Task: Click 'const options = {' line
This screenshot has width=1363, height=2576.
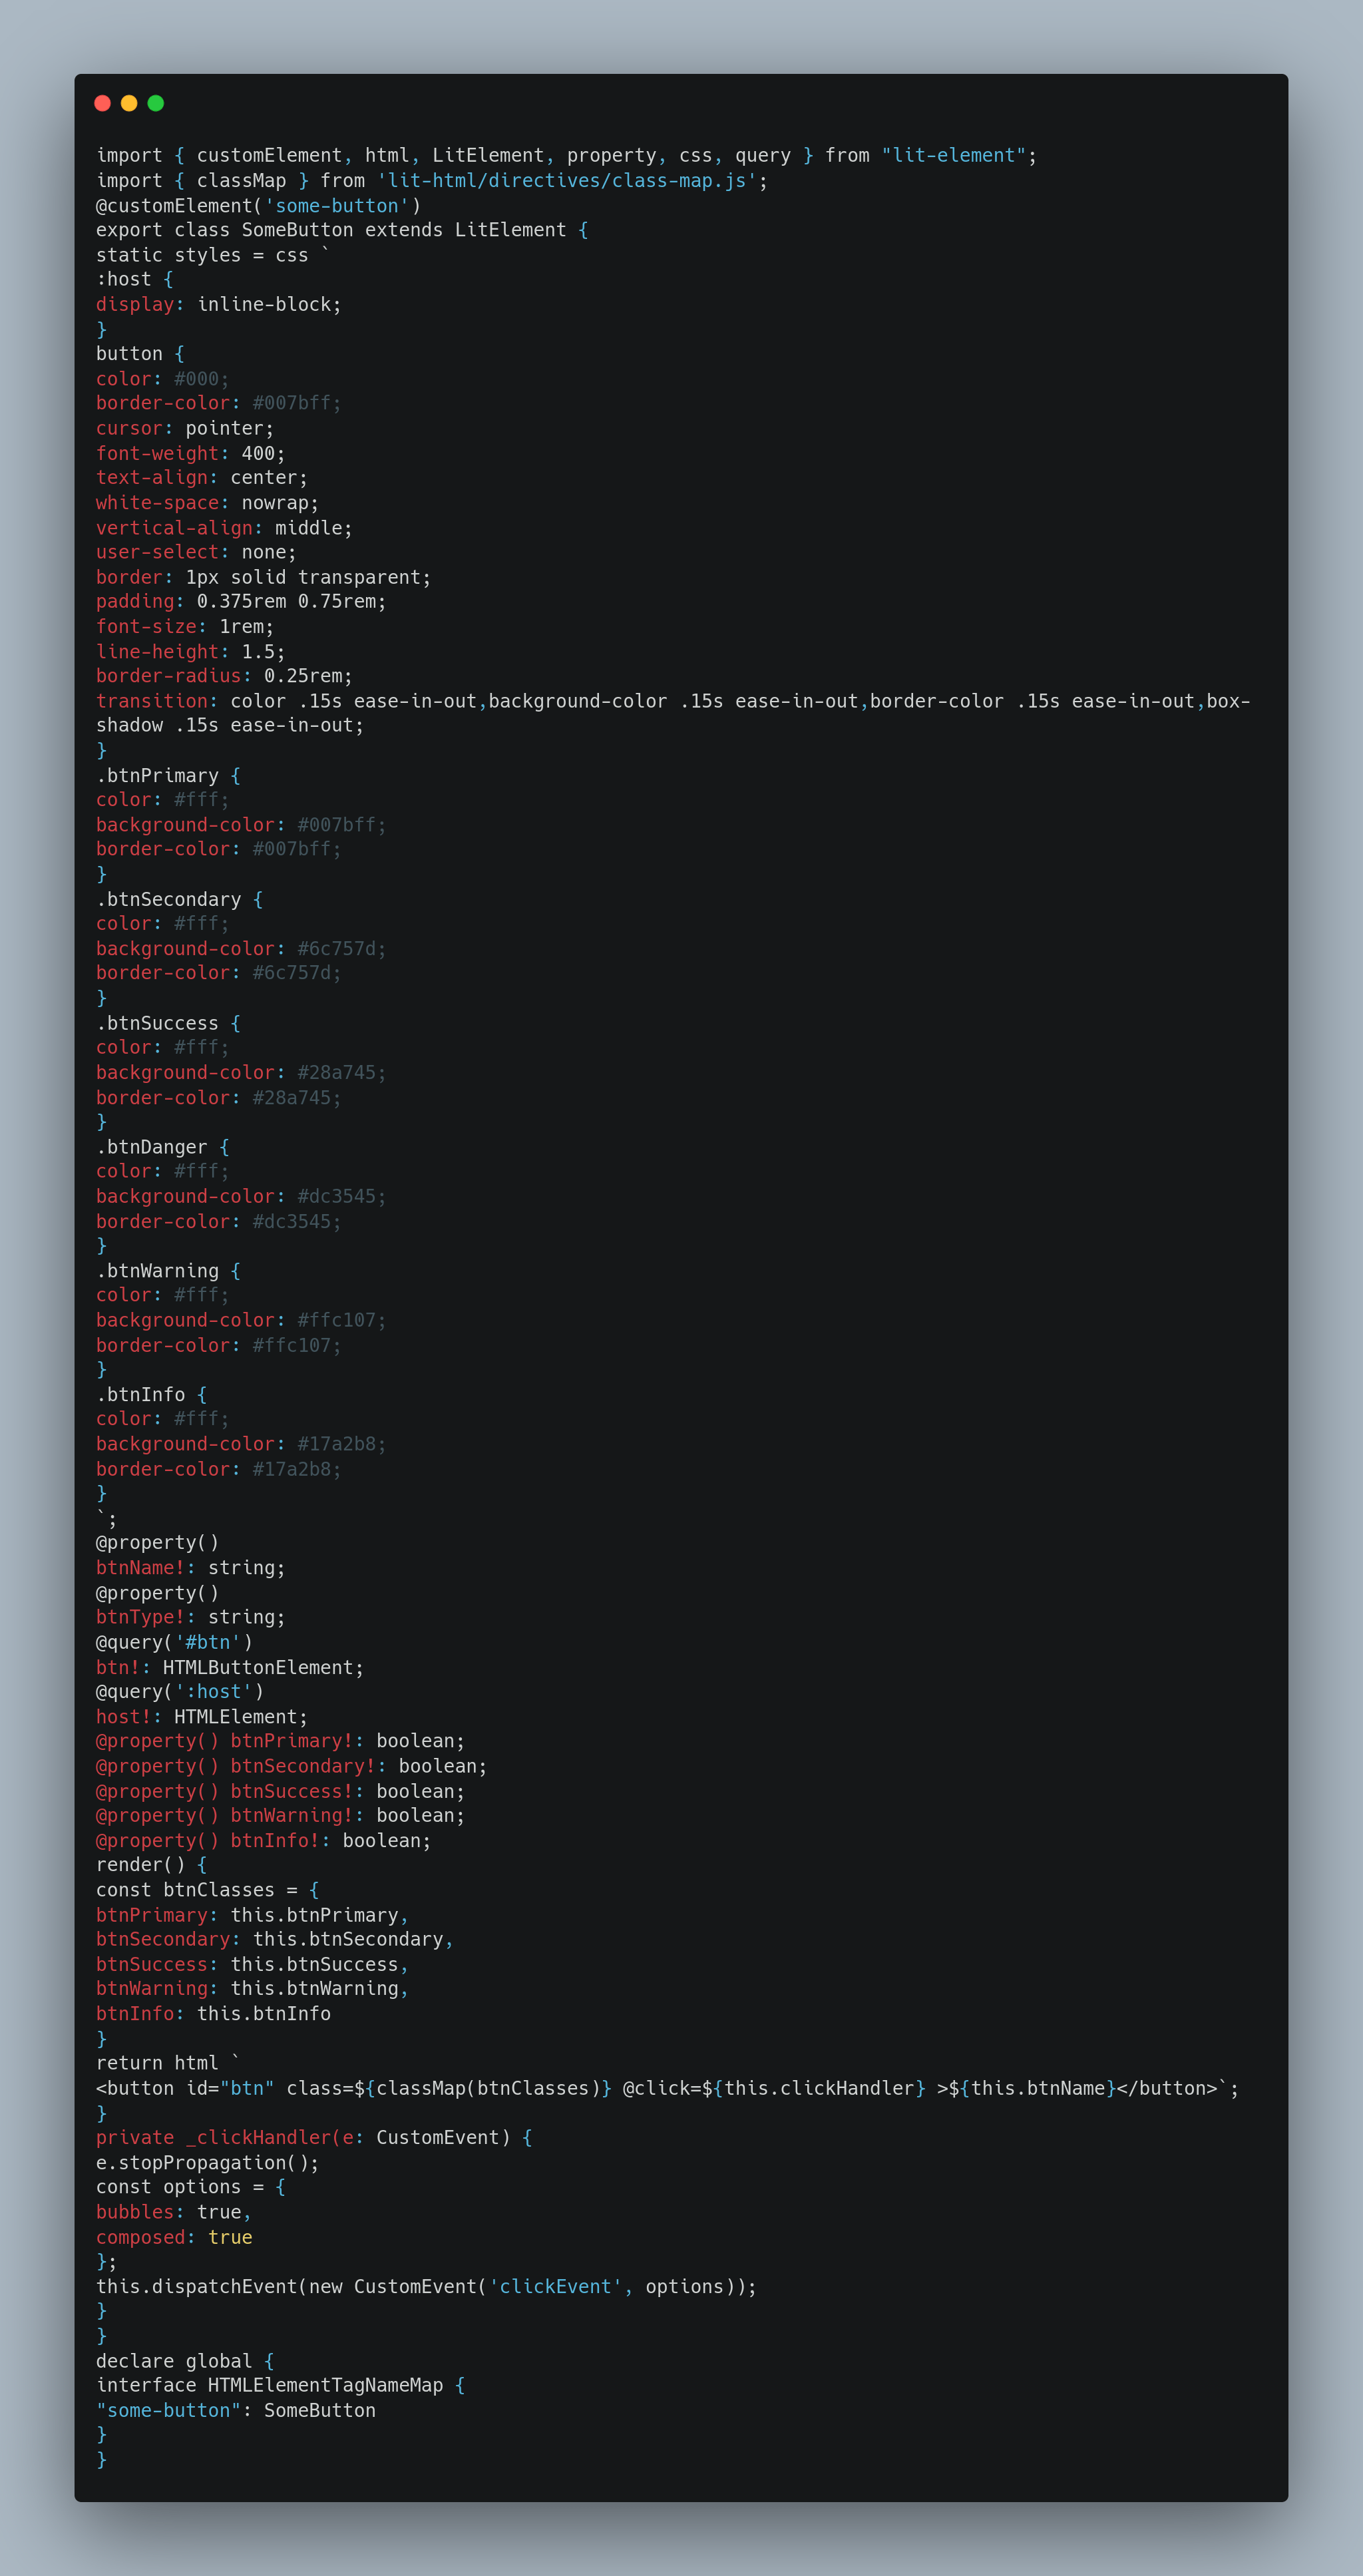Action: pyautogui.click(x=191, y=2187)
